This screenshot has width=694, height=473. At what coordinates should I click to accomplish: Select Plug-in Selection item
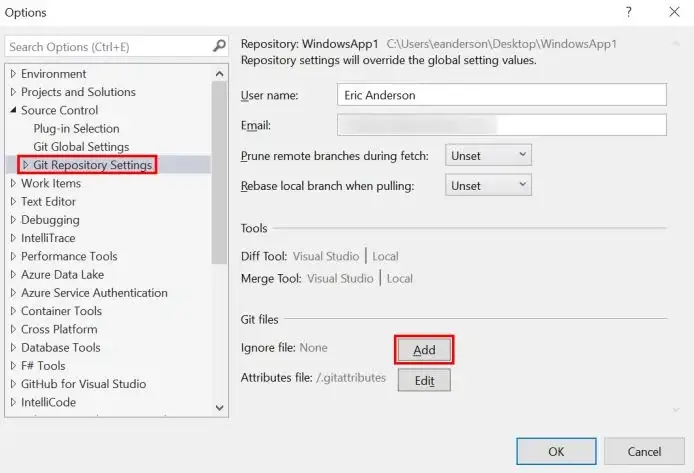(x=76, y=129)
